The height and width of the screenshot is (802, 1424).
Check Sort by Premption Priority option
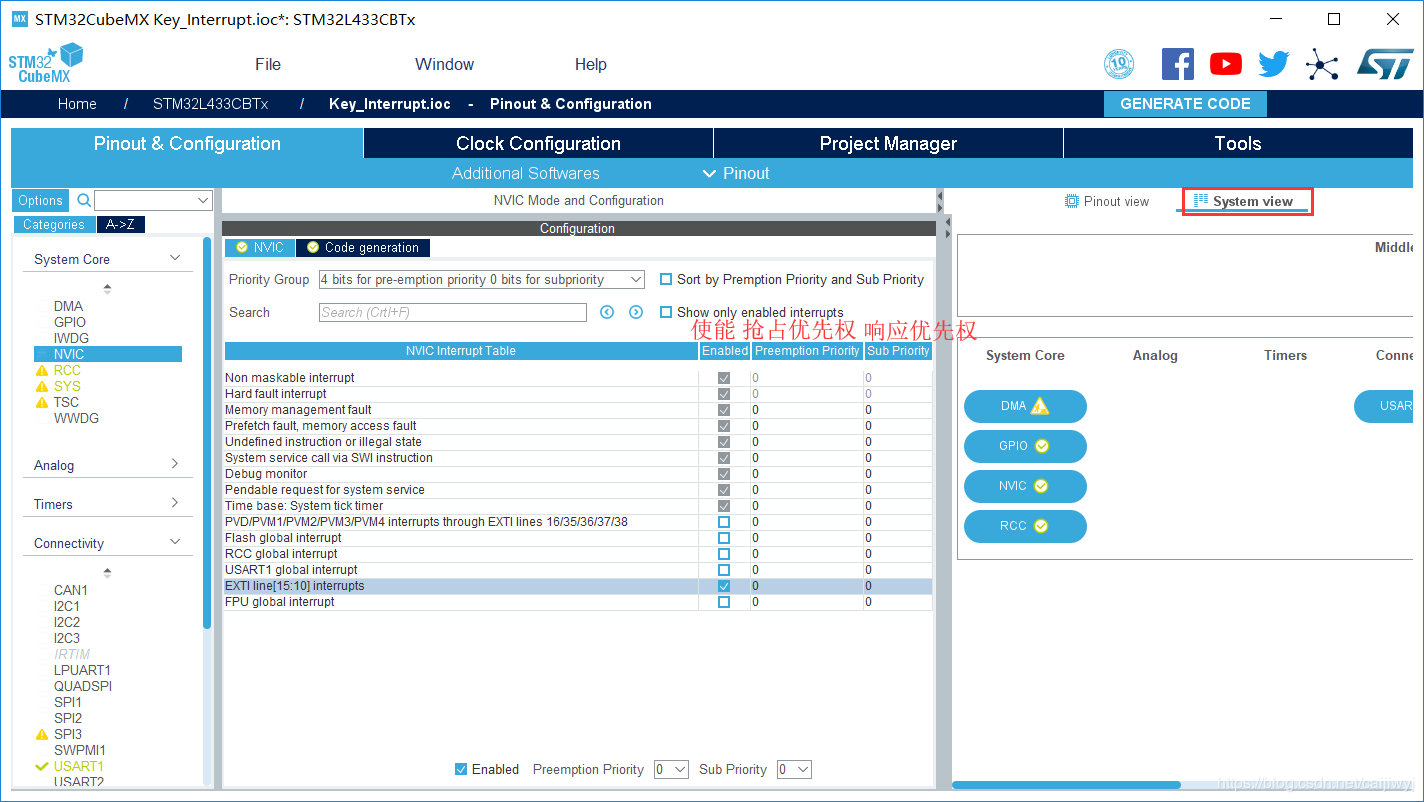[x=666, y=280]
